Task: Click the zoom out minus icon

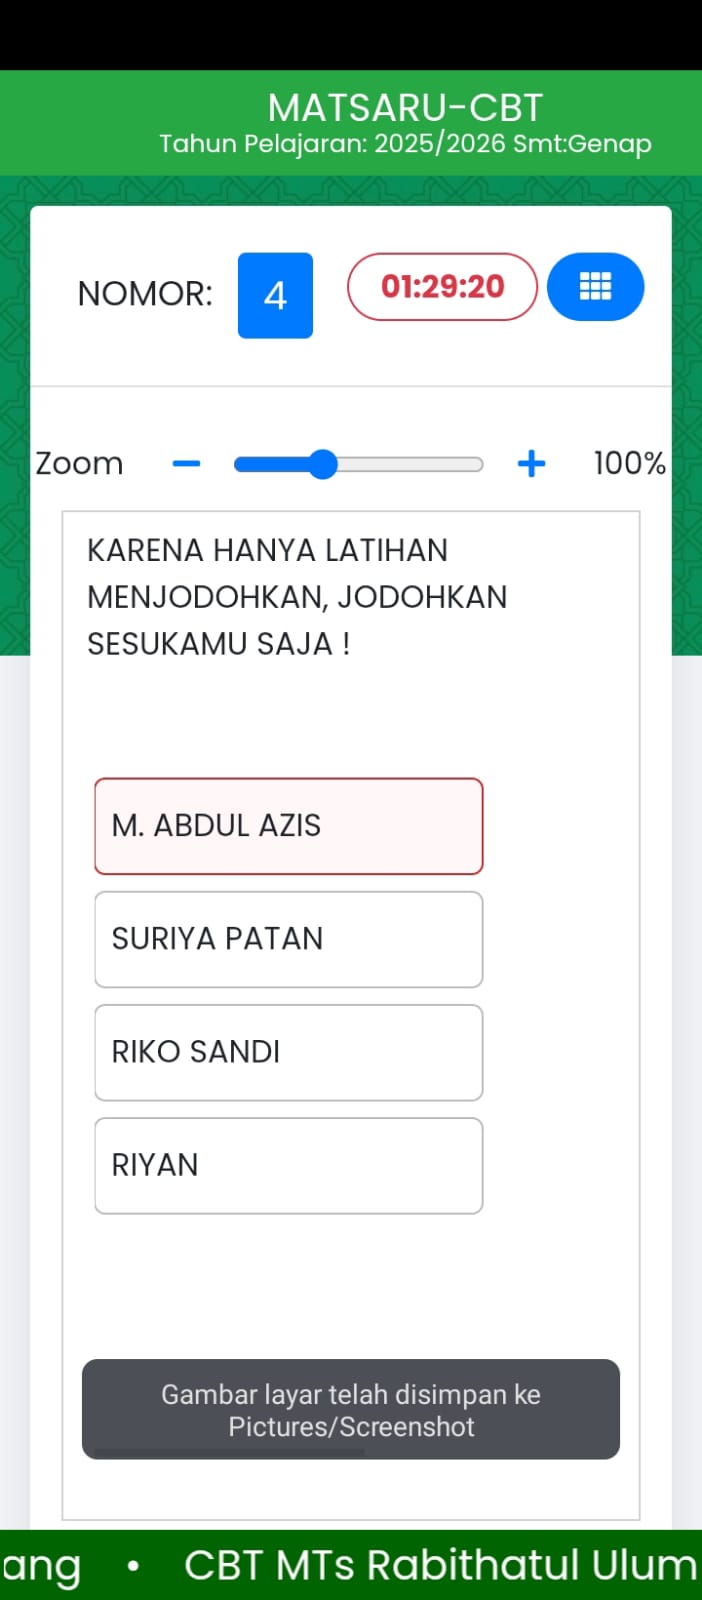Action: coord(187,463)
